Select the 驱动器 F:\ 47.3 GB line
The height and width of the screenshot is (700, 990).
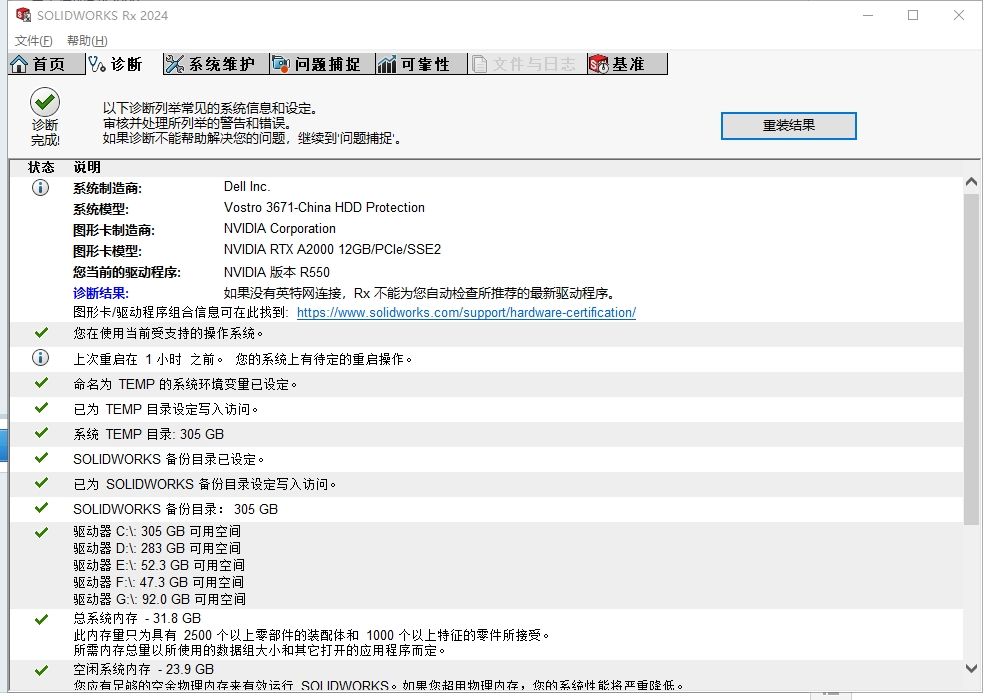(158, 583)
